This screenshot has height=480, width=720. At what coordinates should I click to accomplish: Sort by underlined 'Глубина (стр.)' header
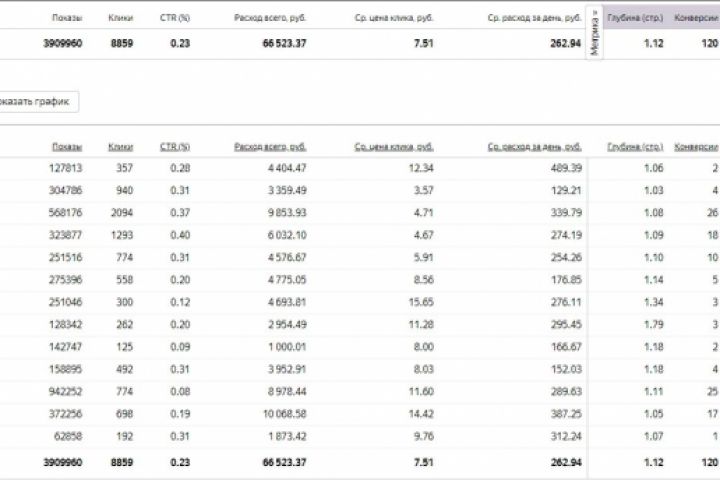(x=635, y=147)
